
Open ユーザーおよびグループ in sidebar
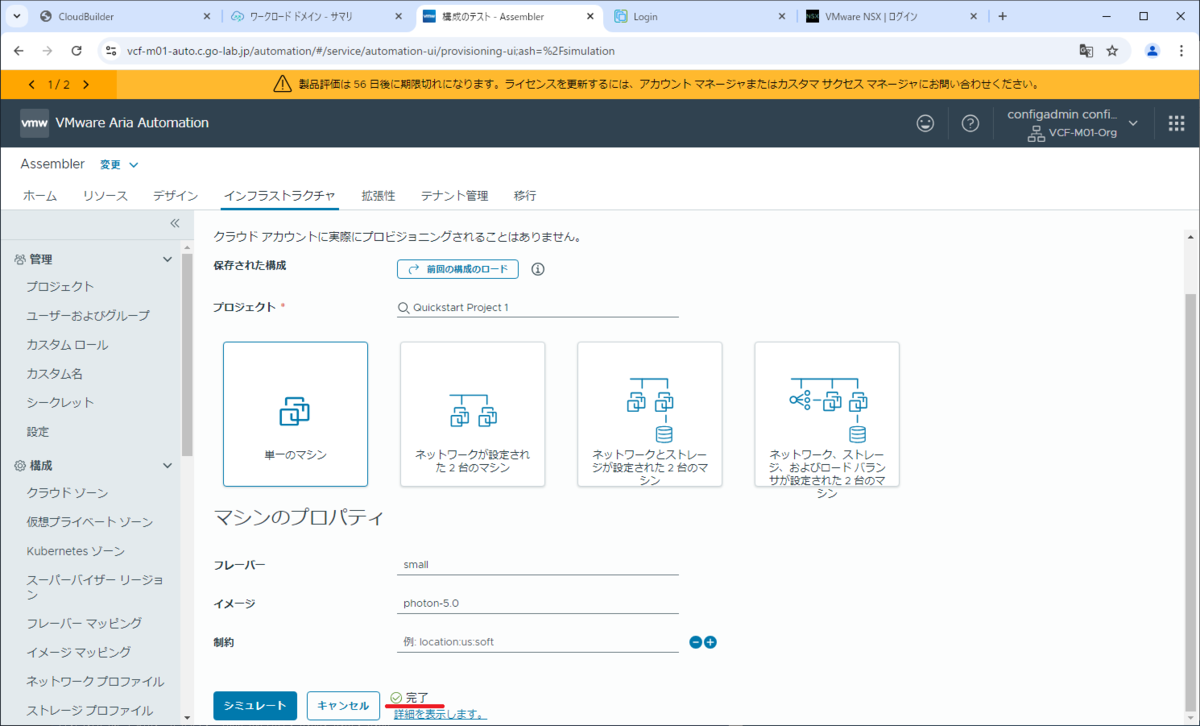88,316
